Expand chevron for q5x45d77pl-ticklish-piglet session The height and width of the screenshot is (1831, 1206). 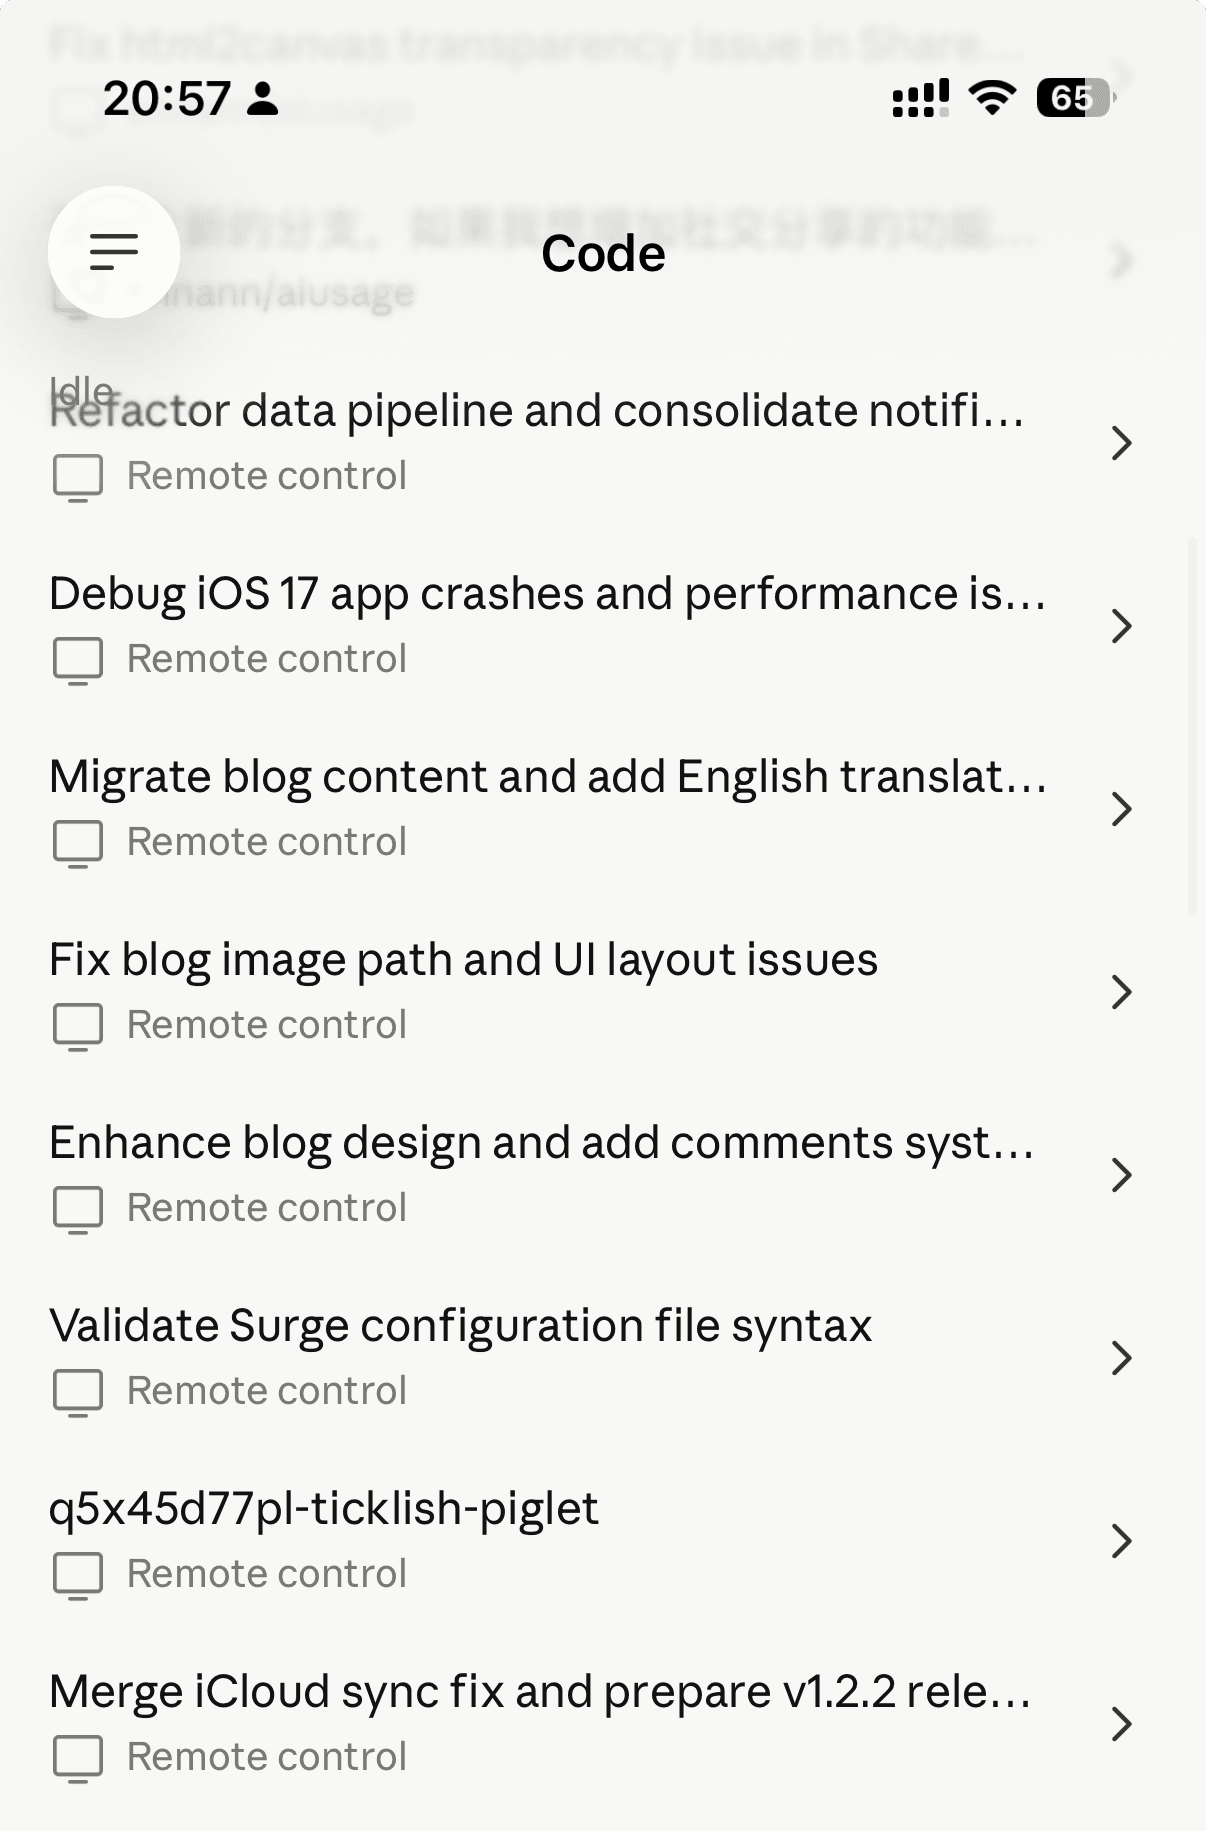click(1121, 1540)
